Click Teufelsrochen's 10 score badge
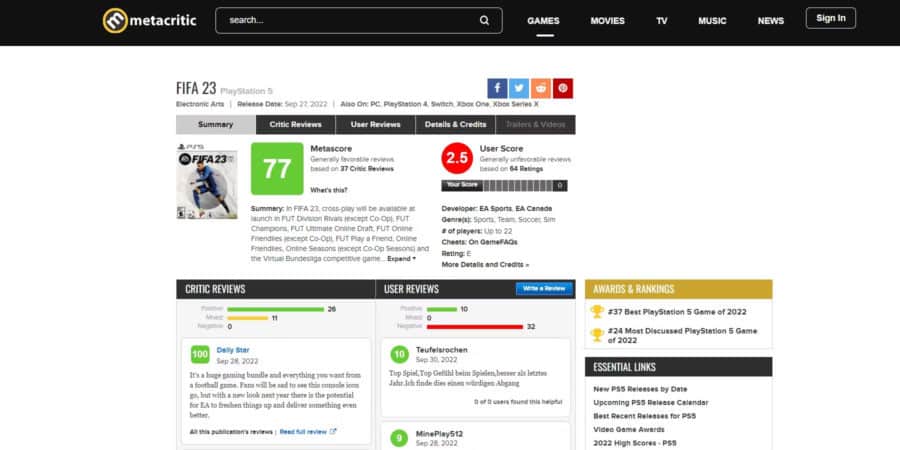900x450 pixels. pos(399,355)
